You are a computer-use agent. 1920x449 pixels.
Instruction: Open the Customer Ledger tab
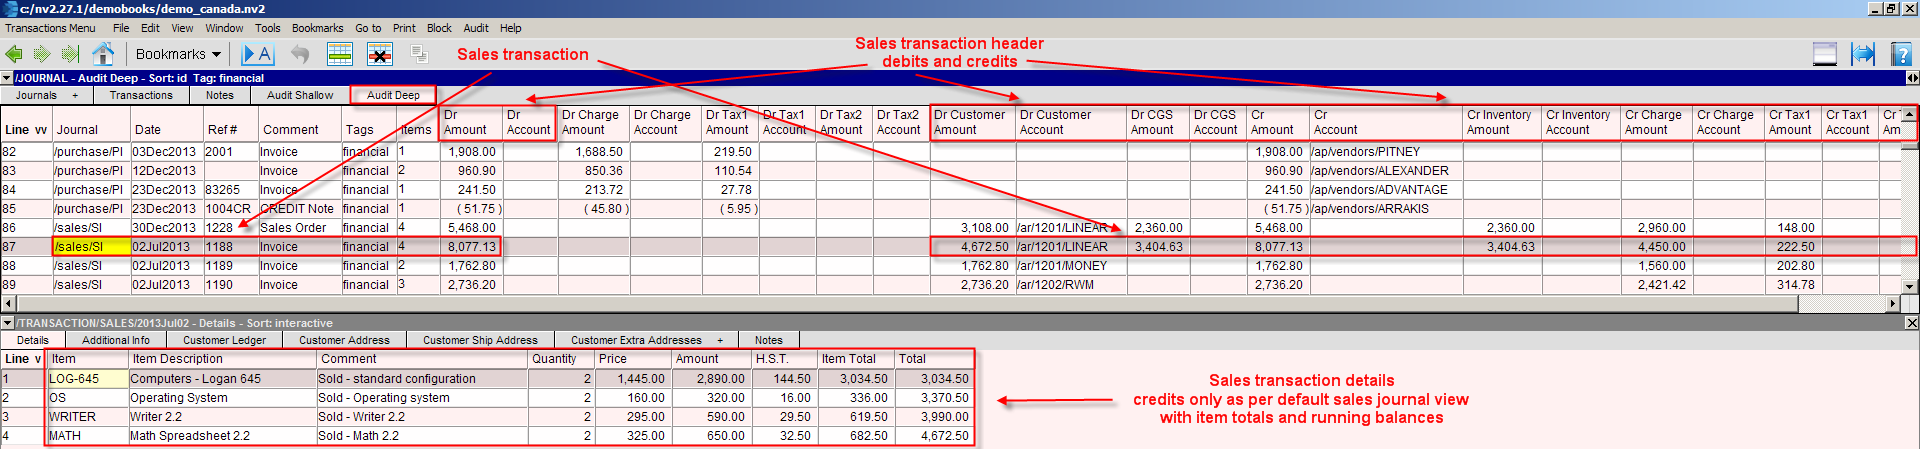click(x=224, y=340)
